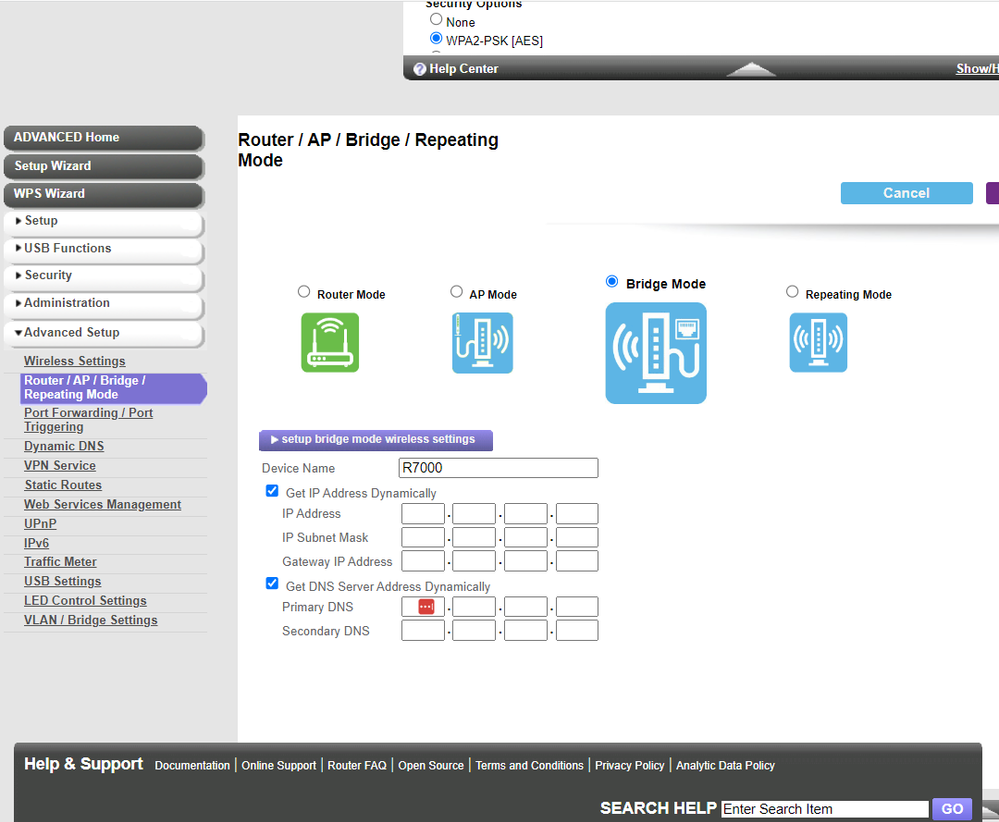Image resolution: width=999 pixels, height=822 pixels.
Task: Uncheck Get IP Address Dynamically
Action: [271, 490]
